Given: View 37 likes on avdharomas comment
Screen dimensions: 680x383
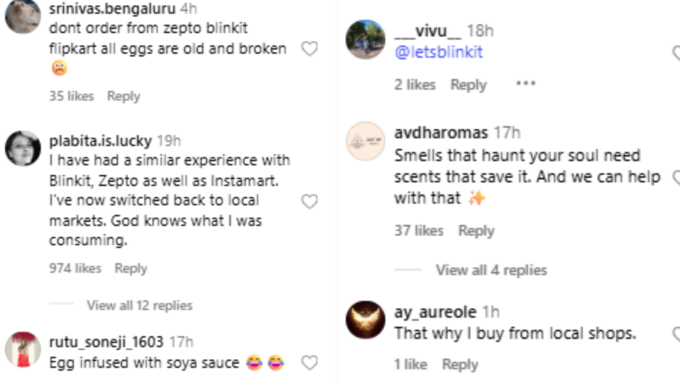Looking at the screenshot, I should (x=418, y=230).
